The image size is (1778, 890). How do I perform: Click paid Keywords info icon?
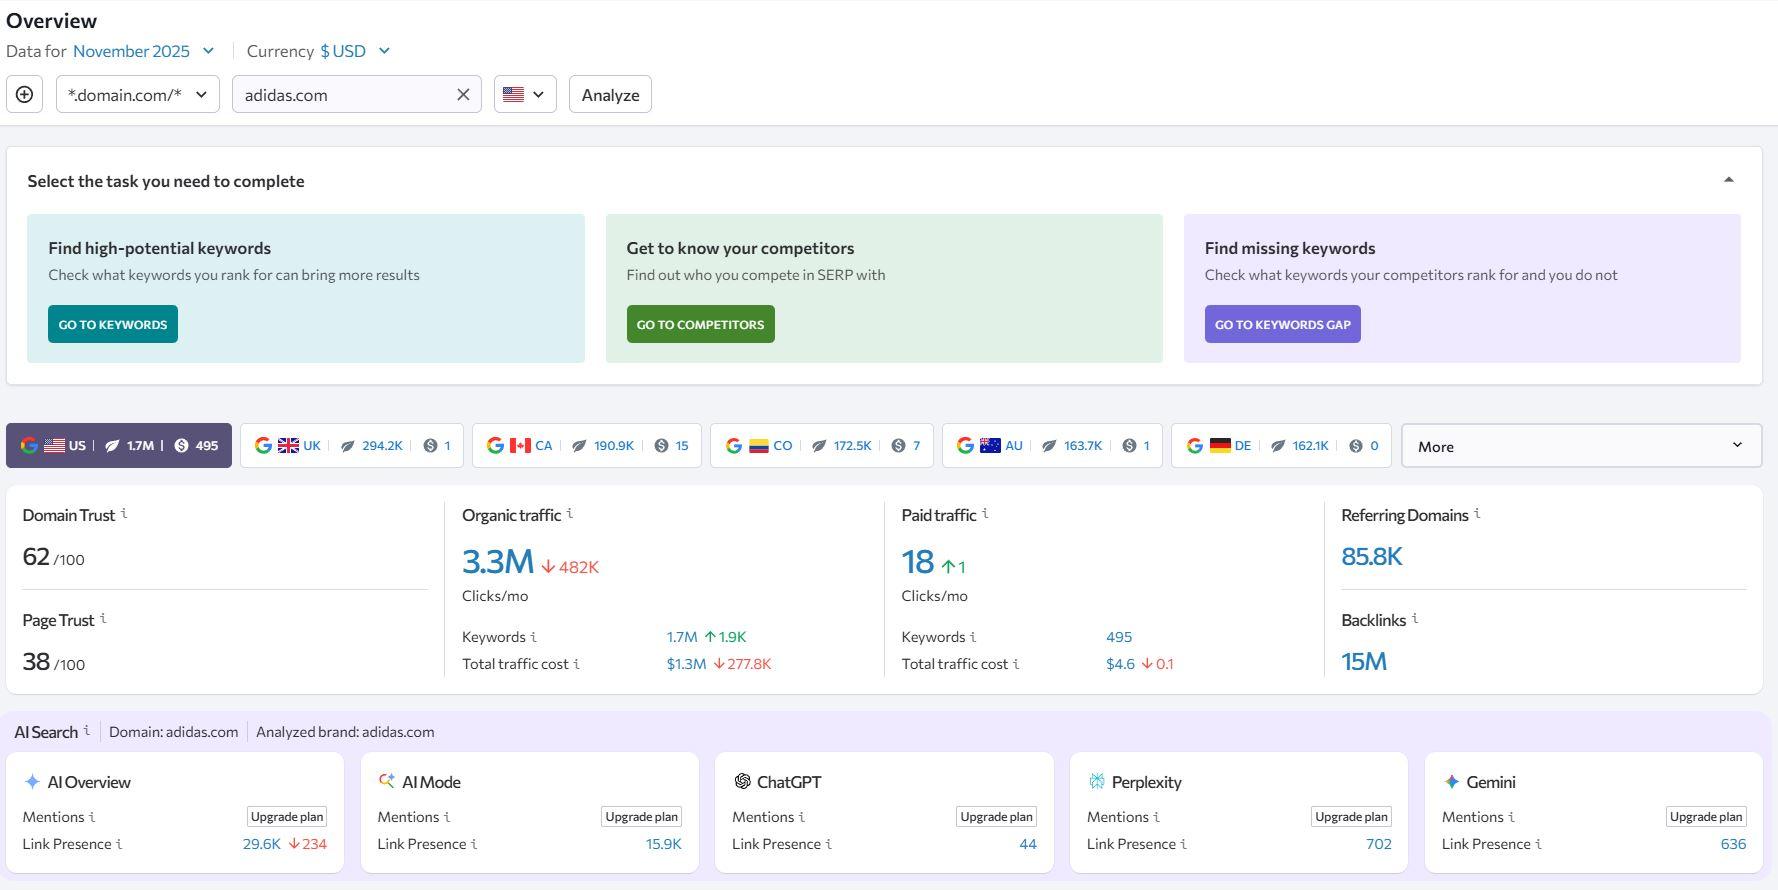click(x=973, y=637)
